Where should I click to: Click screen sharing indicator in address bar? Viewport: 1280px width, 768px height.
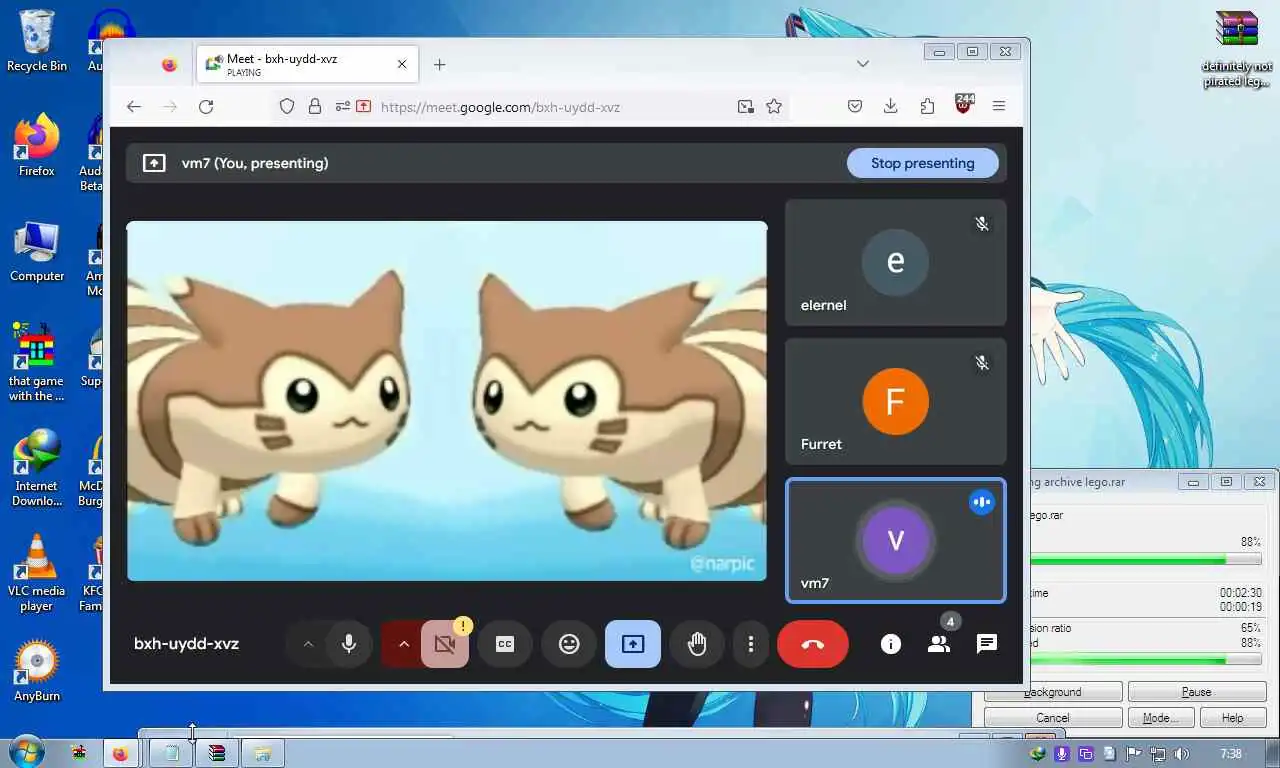click(363, 107)
